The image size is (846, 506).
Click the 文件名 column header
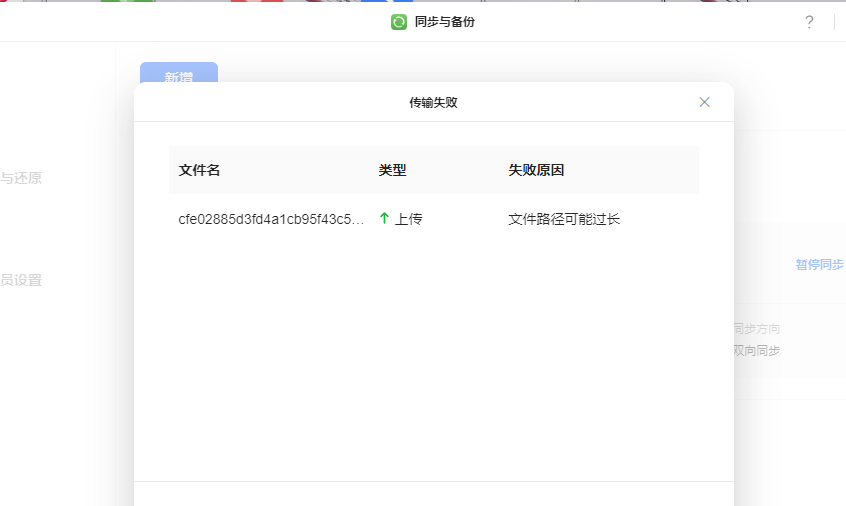(199, 170)
